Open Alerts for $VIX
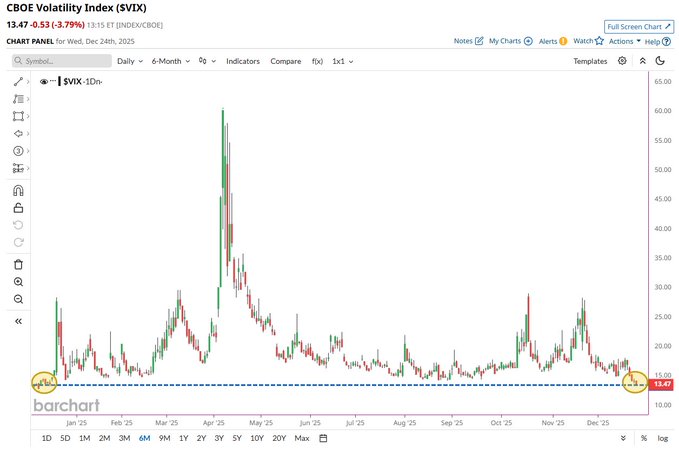Viewport: 679px width, 450px height. click(x=553, y=41)
